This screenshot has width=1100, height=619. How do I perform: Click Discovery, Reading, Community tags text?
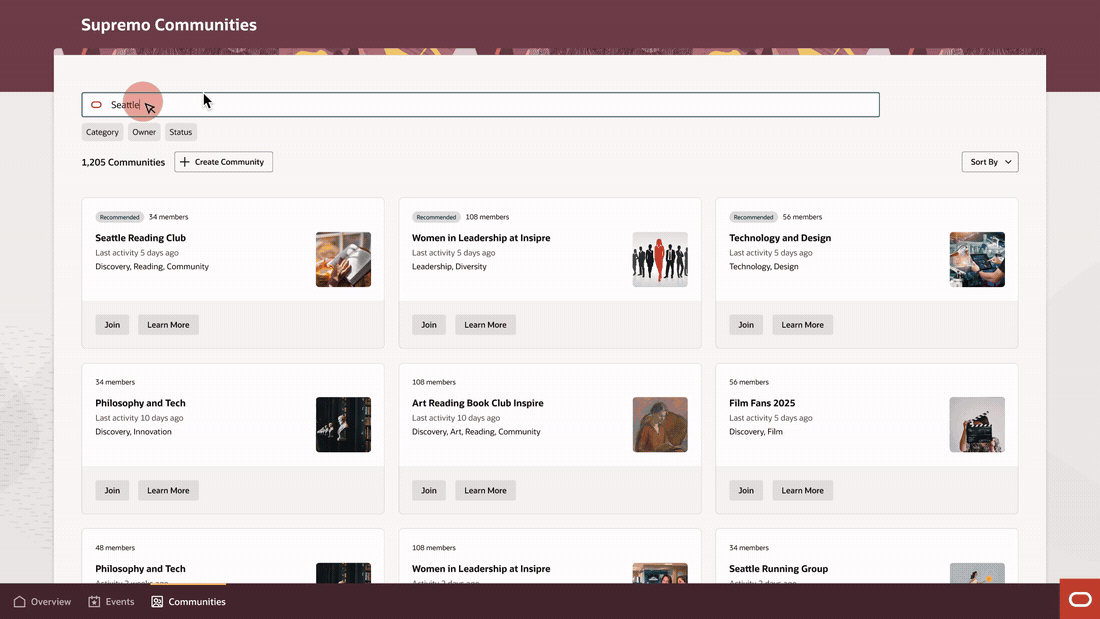[x=152, y=267]
